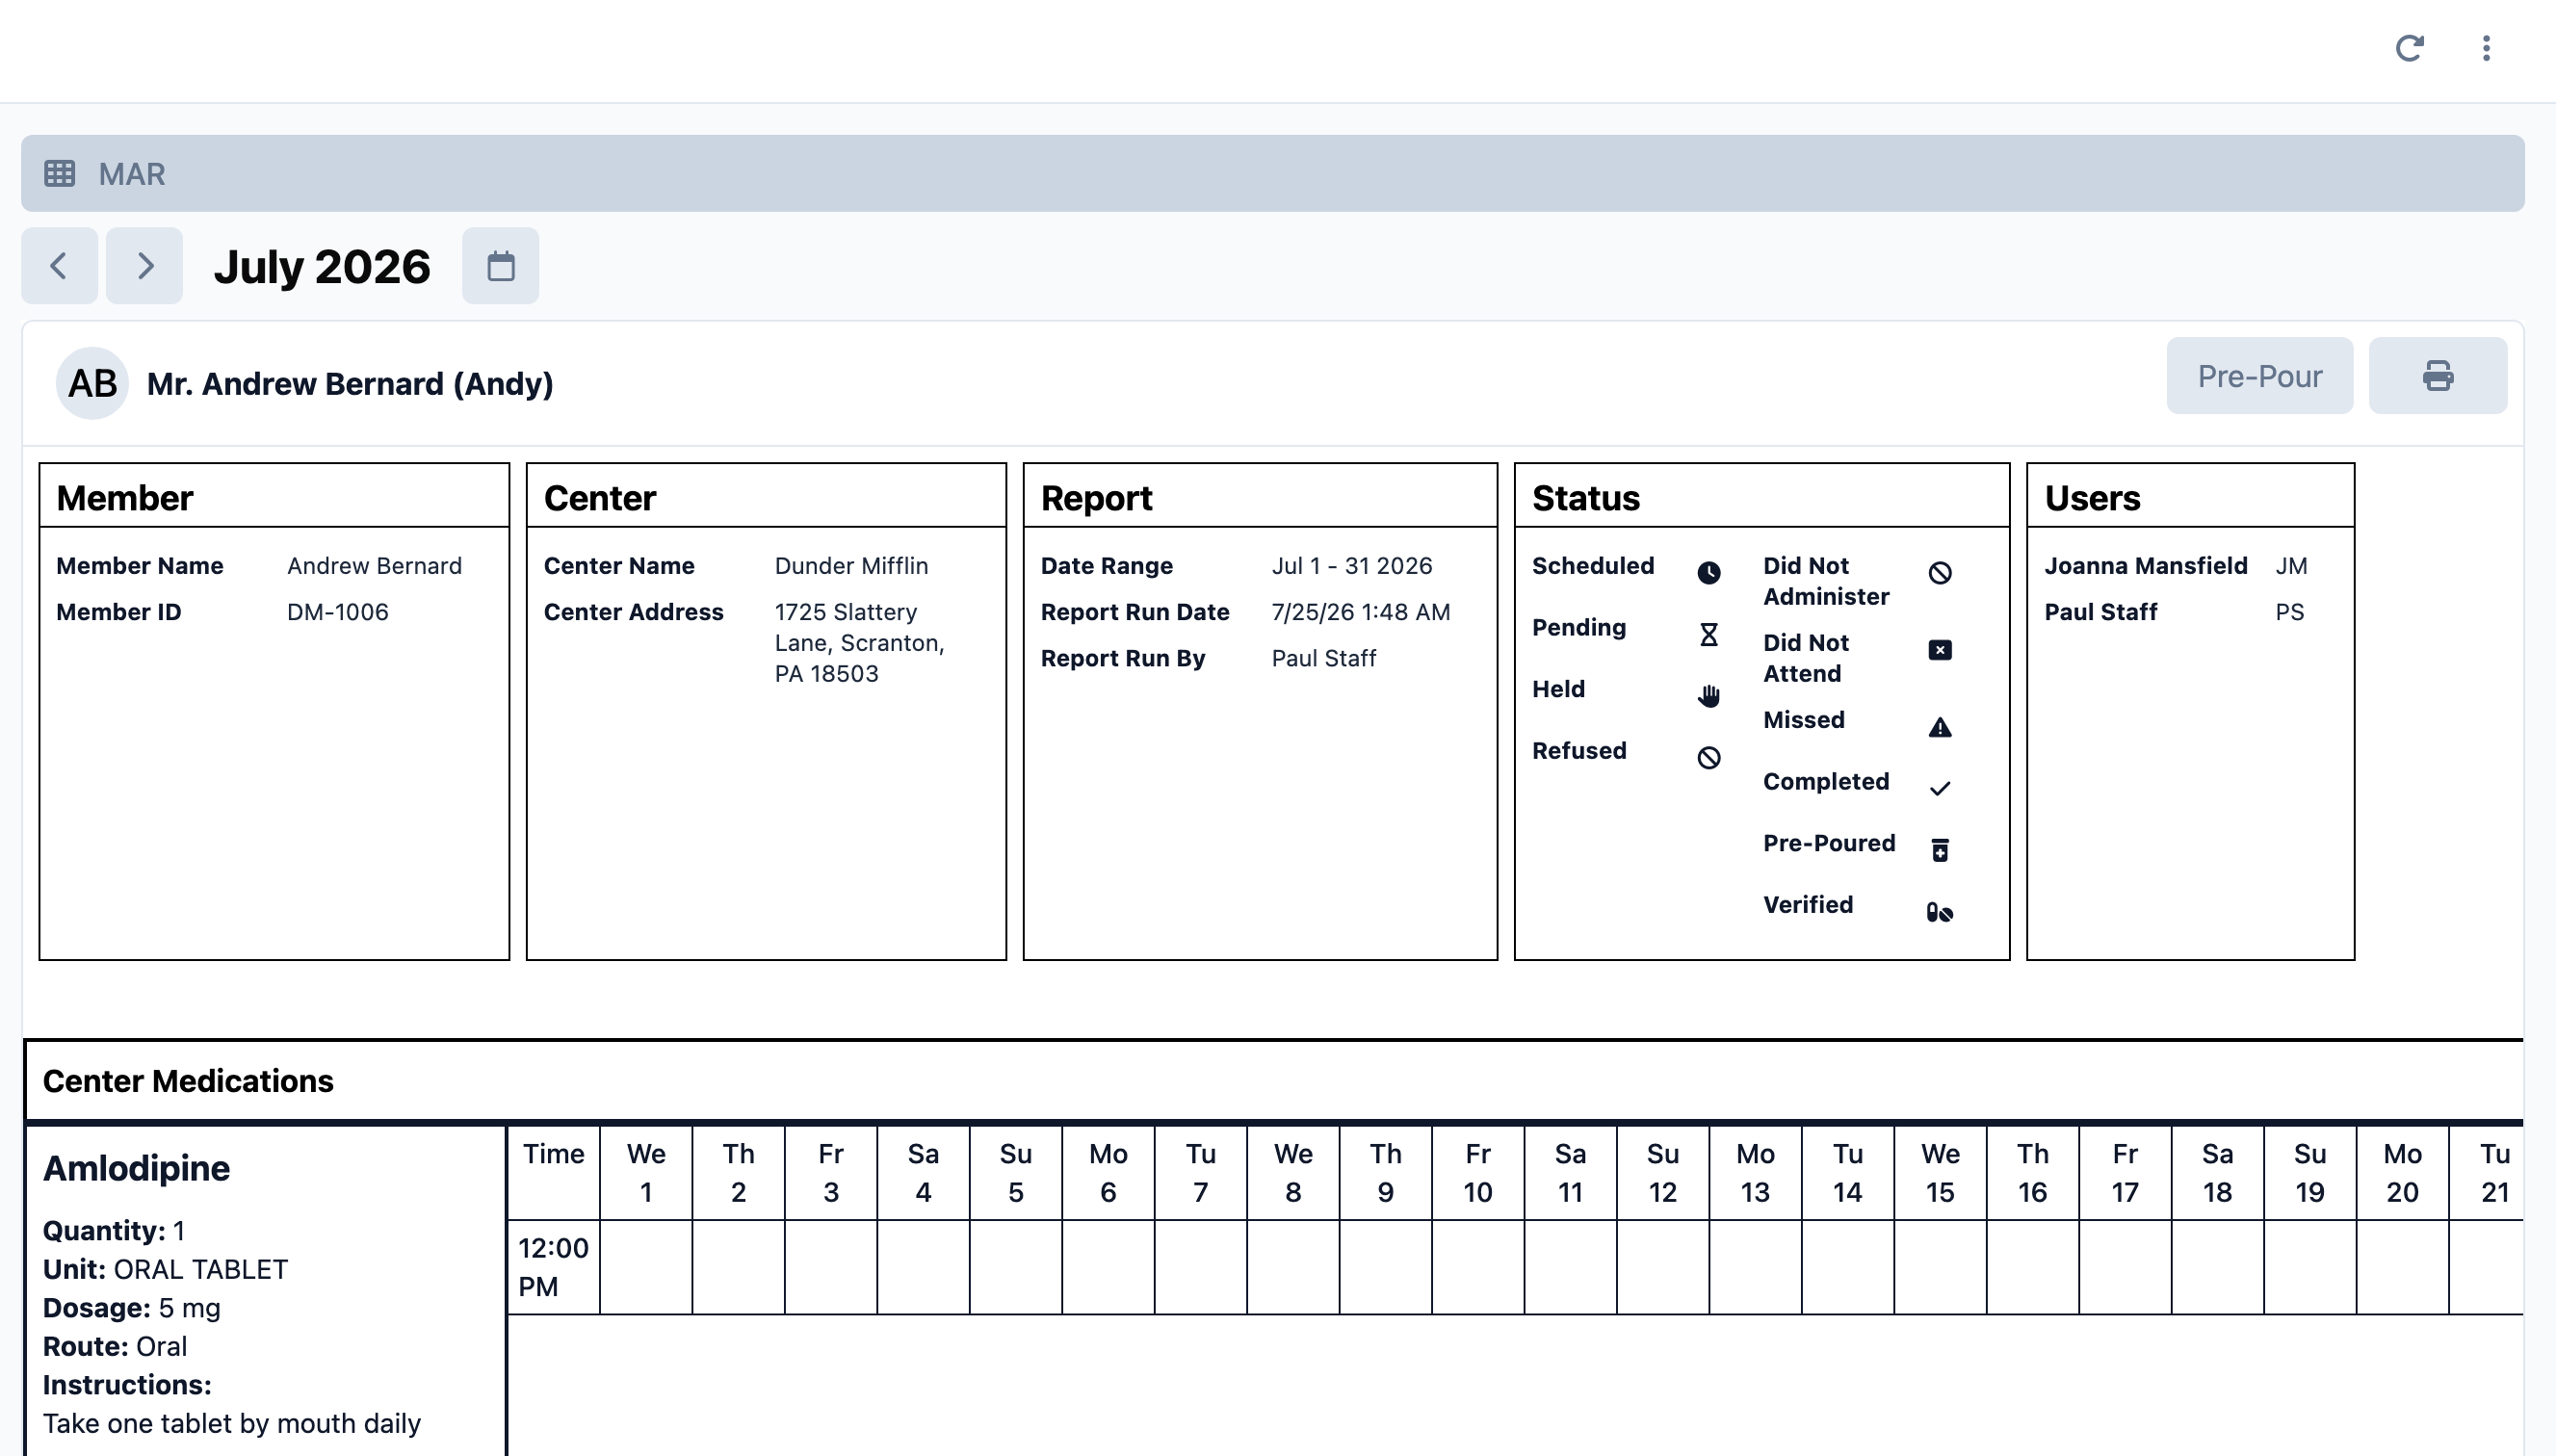The image size is (2556, 1456).
Task: Click the 1725 Slattery Lane address
Action: tap(860, 643)
